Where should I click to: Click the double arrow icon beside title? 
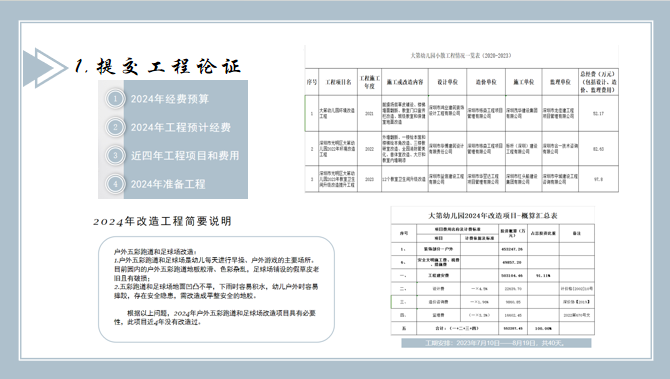coord(45,68)
